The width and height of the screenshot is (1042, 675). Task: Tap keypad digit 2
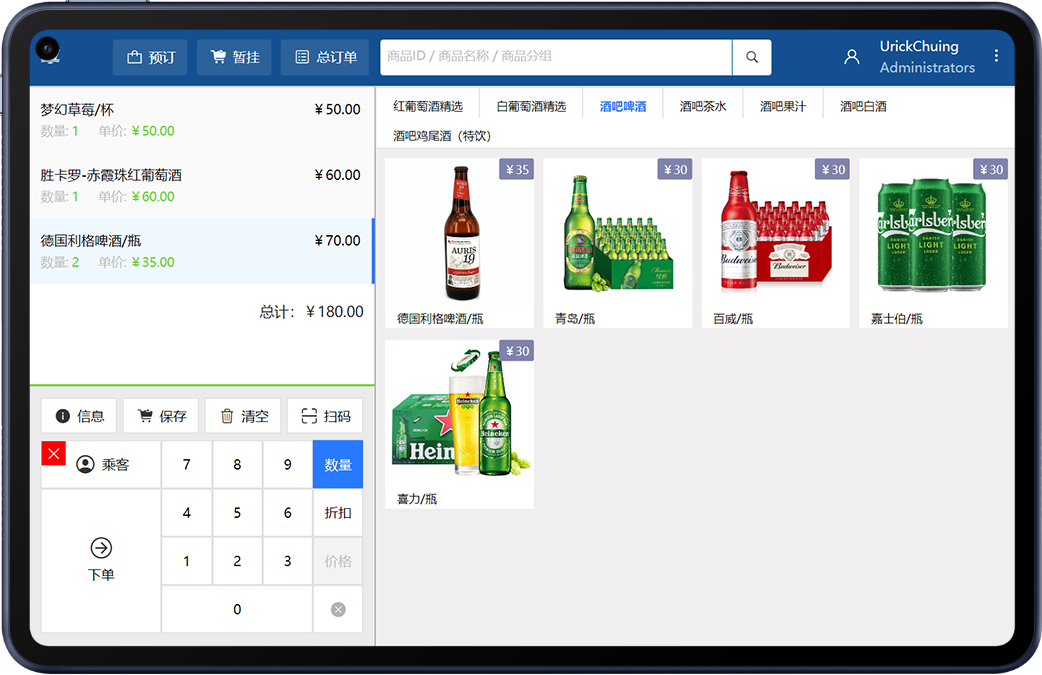pos(237,561)
